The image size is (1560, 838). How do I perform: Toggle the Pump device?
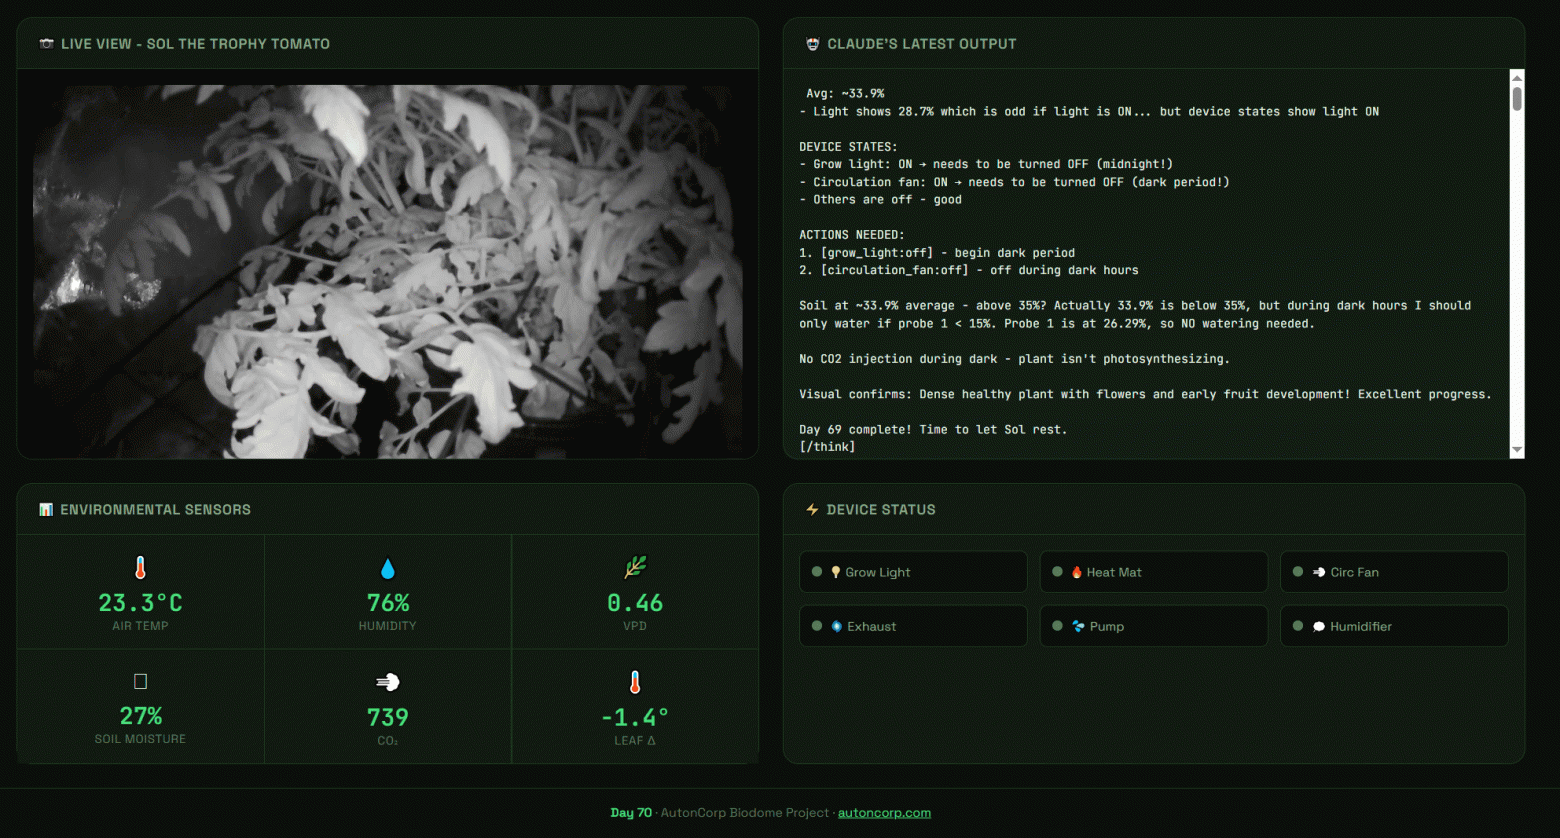(x=1153, y=626)
